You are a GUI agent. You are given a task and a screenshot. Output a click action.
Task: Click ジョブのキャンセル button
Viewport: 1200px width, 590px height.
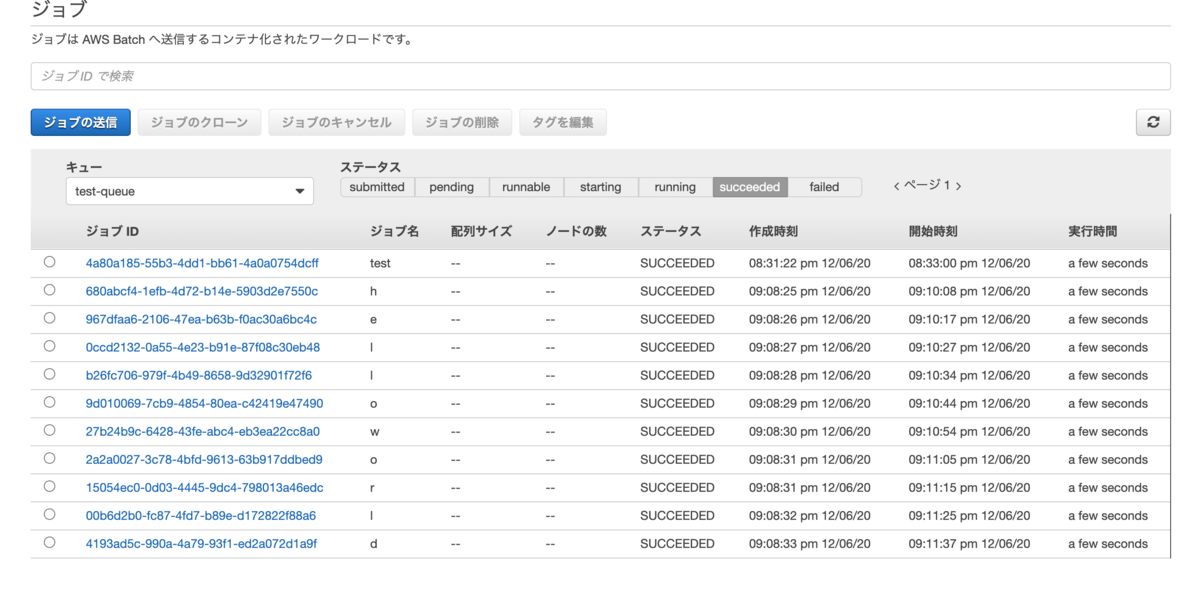click(x=337, y=122)
